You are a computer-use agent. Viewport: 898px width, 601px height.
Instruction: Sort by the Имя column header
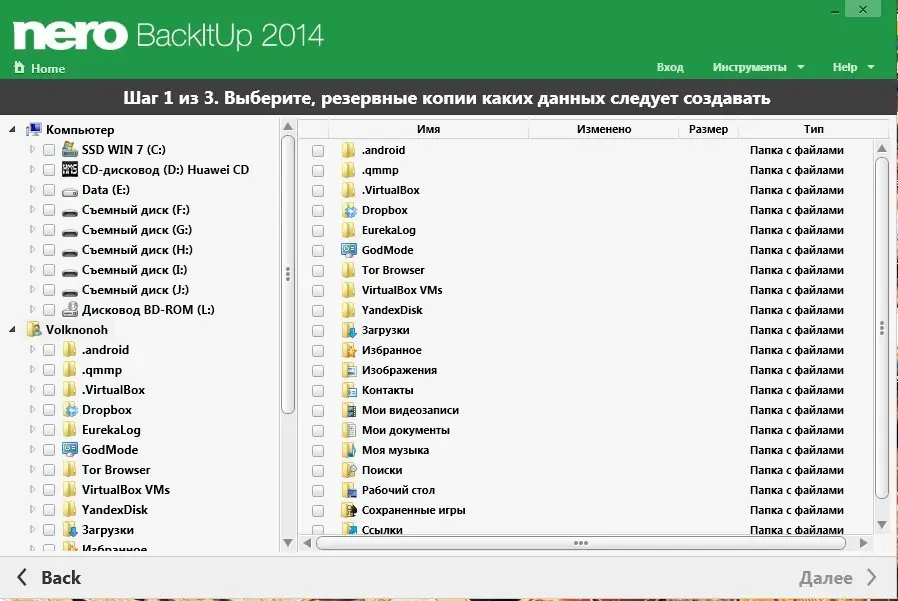tap(428, 129)
